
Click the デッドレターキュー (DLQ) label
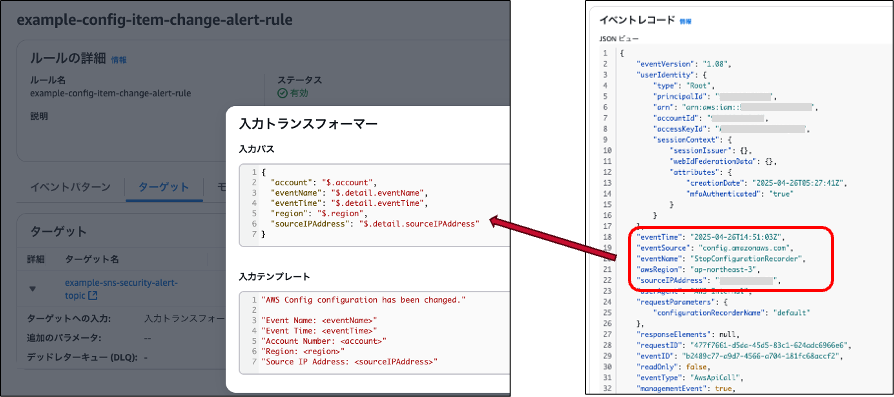tap(84, 357)
